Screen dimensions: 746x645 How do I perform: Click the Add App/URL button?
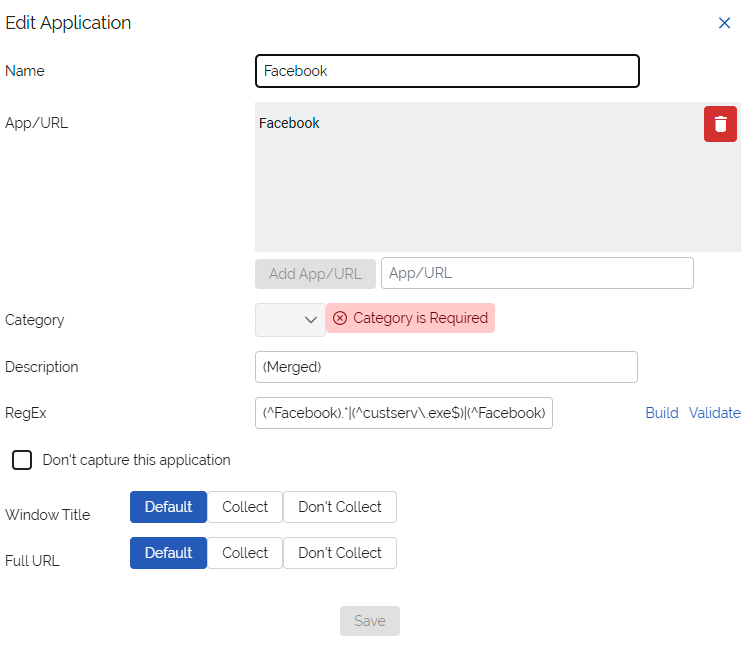[315, 274]
